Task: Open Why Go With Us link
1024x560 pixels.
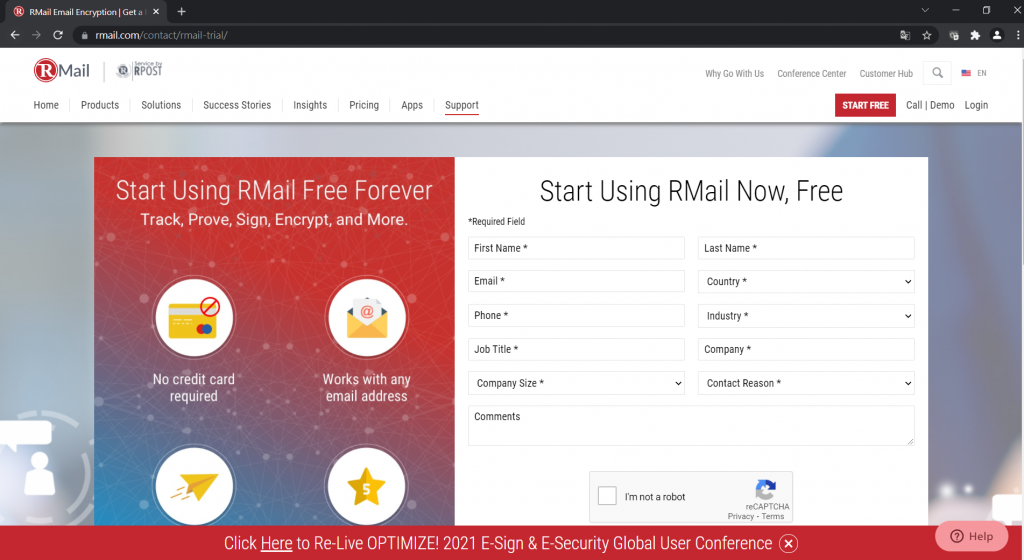Action: click(x=734, y=74)
